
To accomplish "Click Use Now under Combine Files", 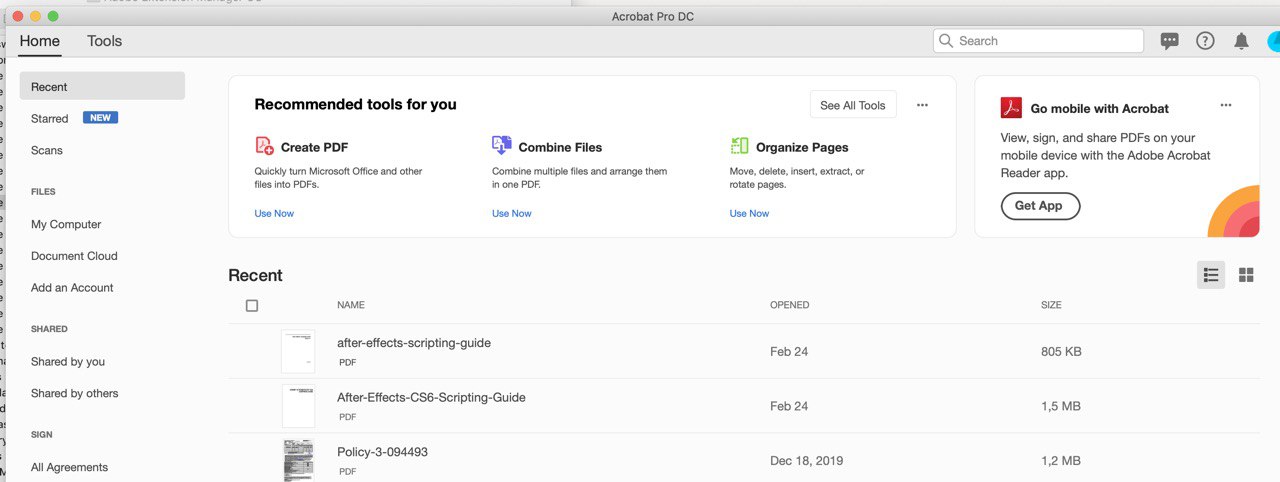I will (512, 213).
